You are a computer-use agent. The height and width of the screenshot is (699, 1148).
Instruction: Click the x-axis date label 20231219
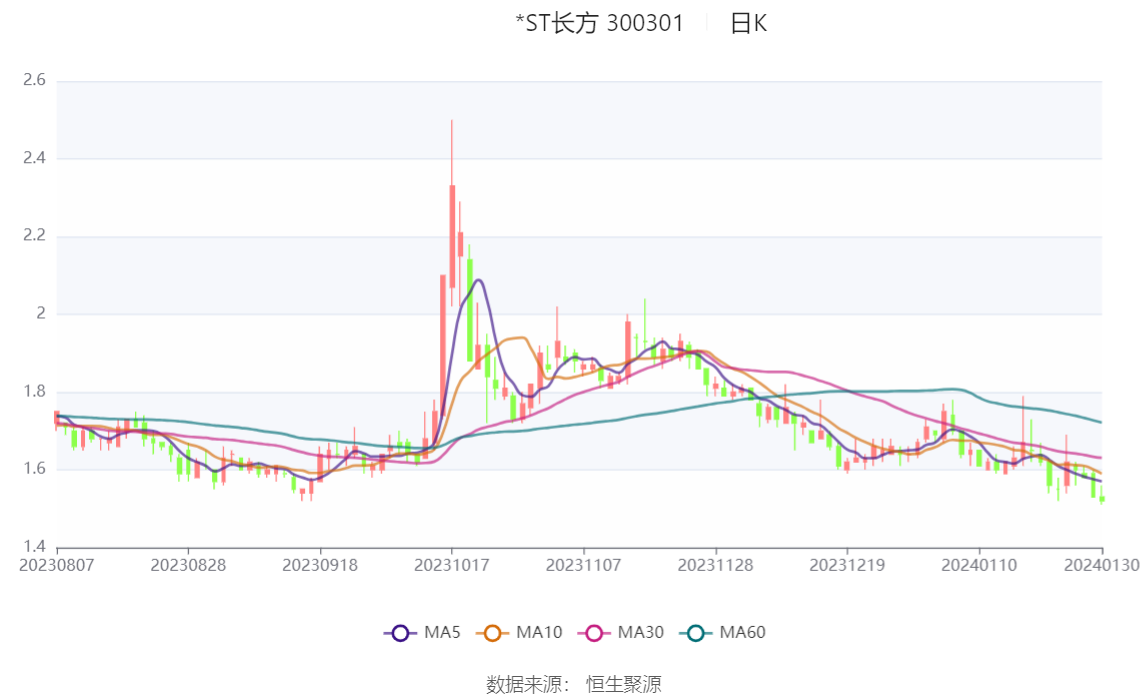point(847,566)
